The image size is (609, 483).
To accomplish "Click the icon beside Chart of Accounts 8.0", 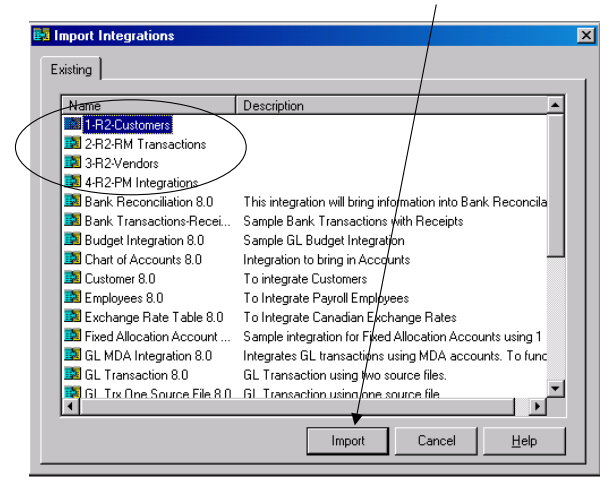I will (73, 259).
